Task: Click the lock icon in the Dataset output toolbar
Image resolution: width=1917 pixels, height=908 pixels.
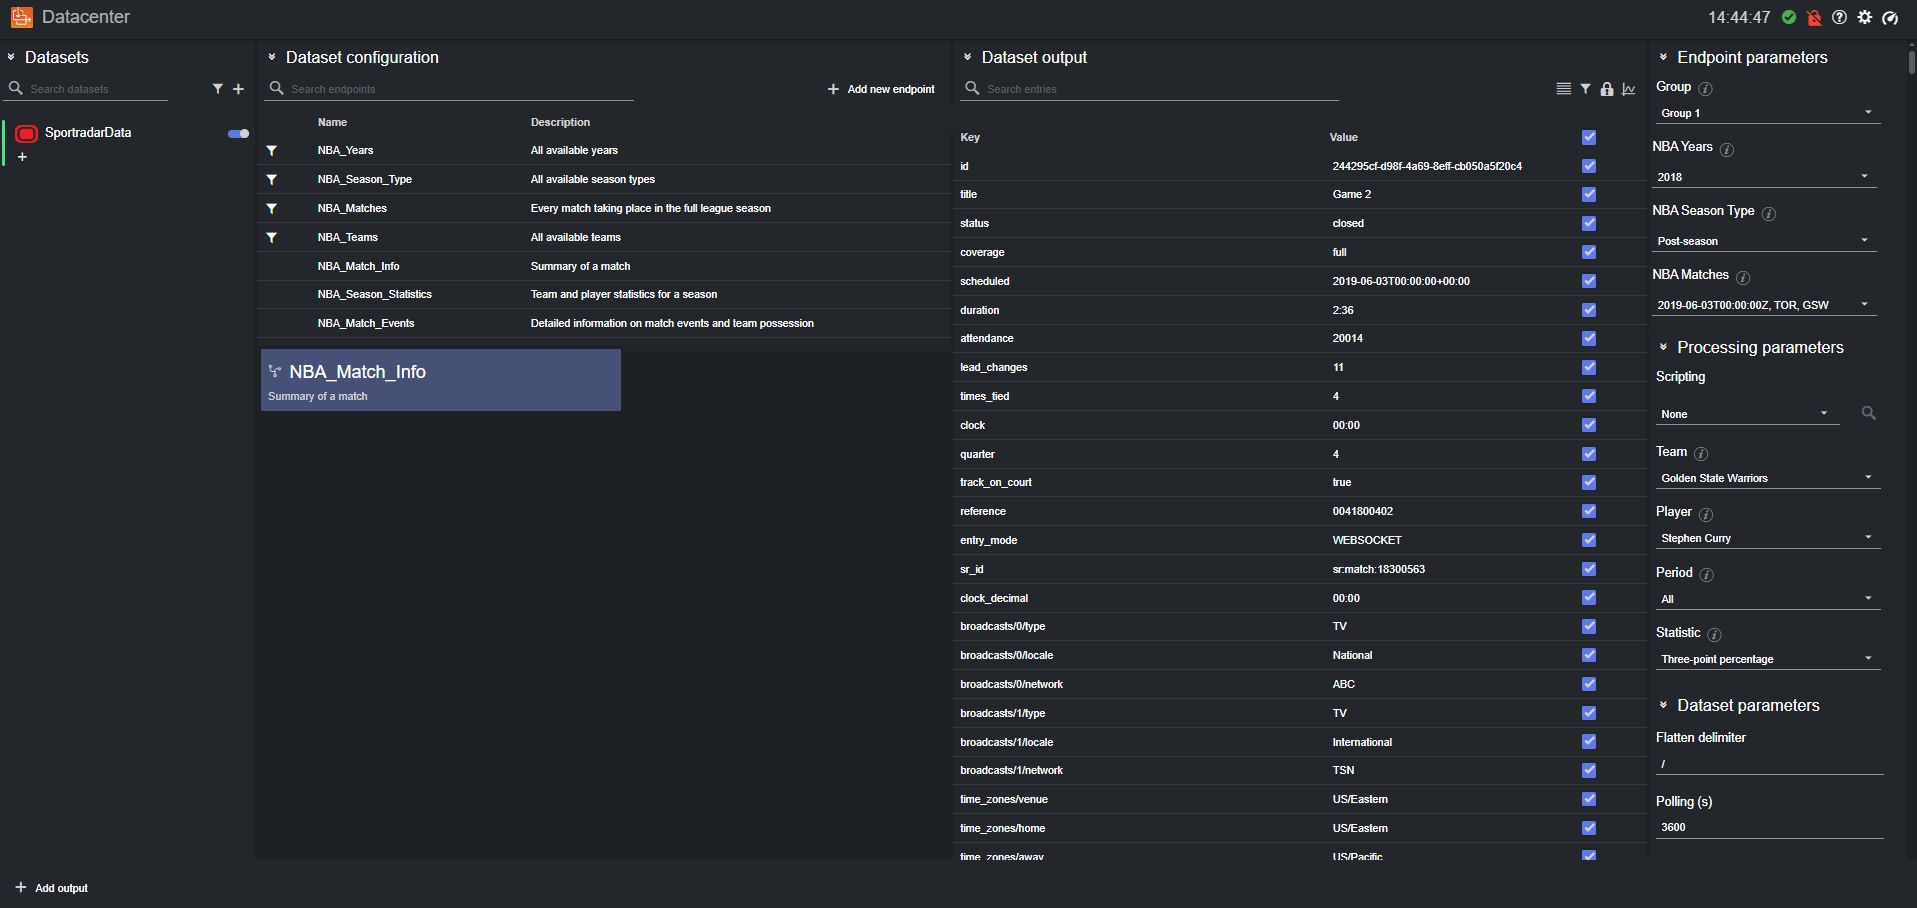Action: 1607,88
